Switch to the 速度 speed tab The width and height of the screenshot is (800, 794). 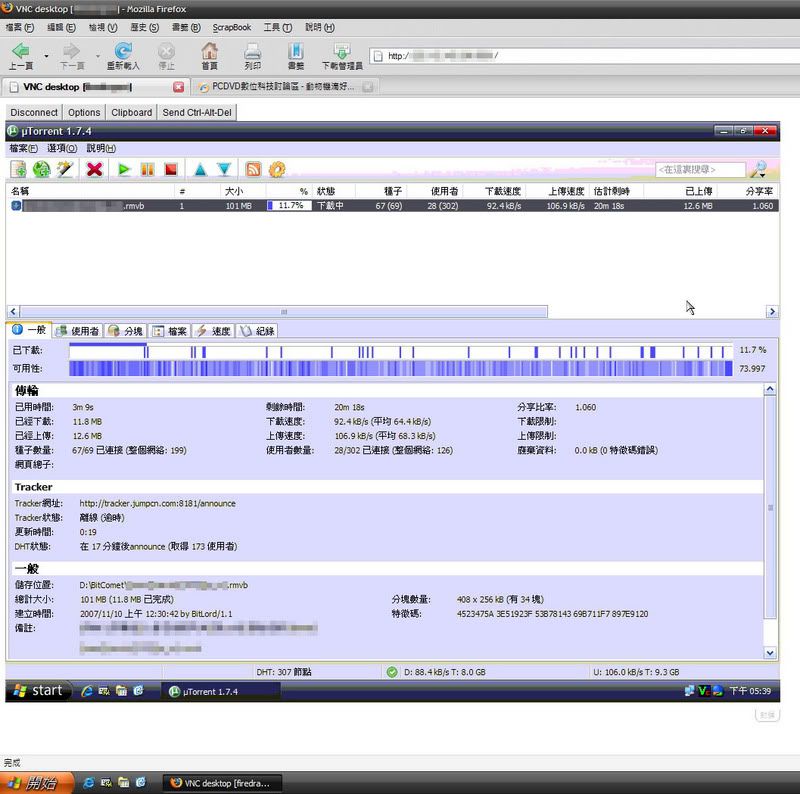coord(214,331)
